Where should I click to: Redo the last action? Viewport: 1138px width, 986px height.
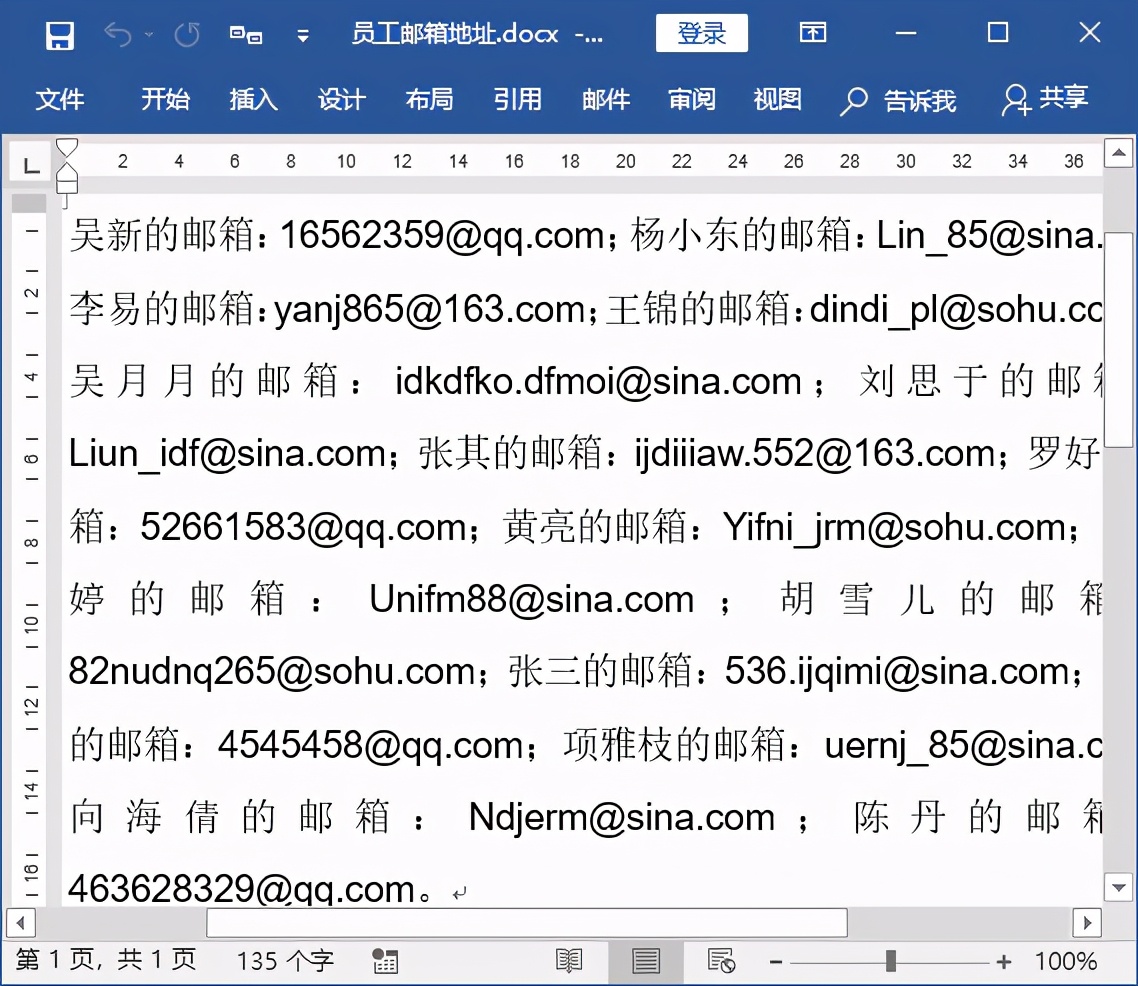pyautogui.click(x=186, y=33)
